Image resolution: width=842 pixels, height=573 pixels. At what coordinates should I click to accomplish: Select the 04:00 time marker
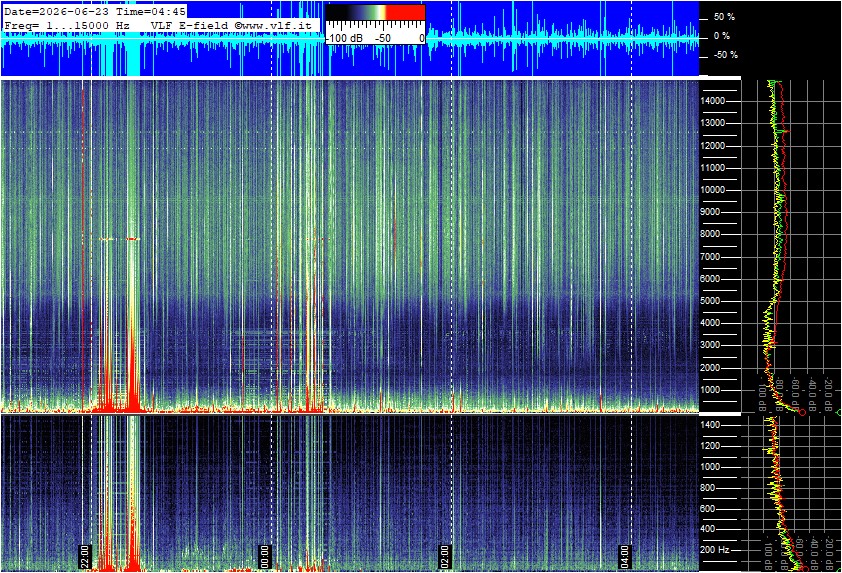coord(624,557)
